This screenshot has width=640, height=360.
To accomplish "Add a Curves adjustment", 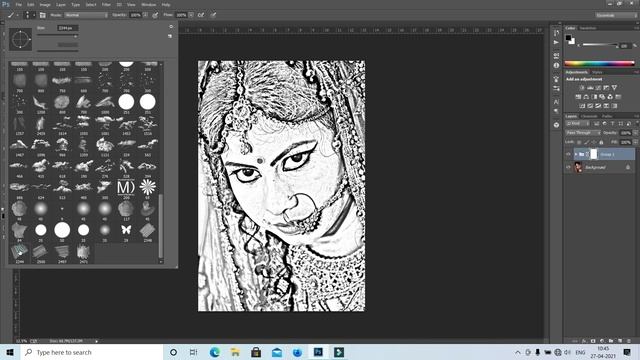I will (598, 88).
